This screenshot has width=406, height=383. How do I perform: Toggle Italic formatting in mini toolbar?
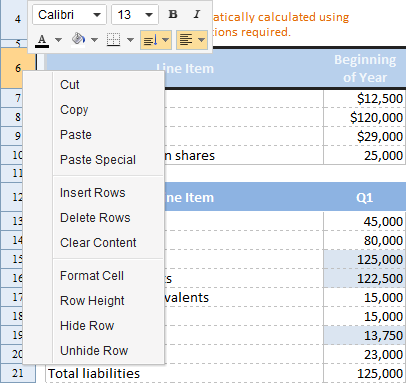197,14
